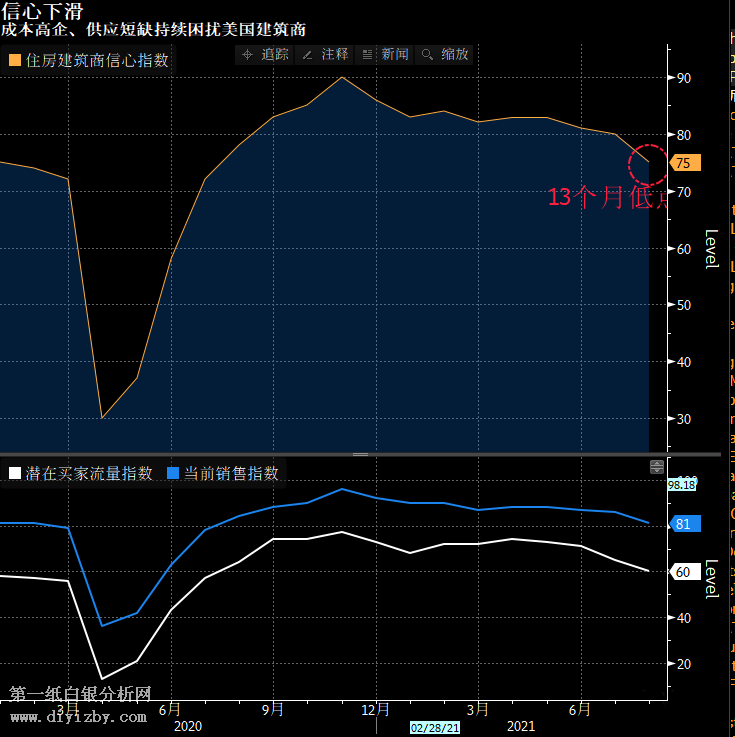Click the magnifier icon beside 缩放
Image resolution: width=735 pixels, height=737 pixels.
427,55
